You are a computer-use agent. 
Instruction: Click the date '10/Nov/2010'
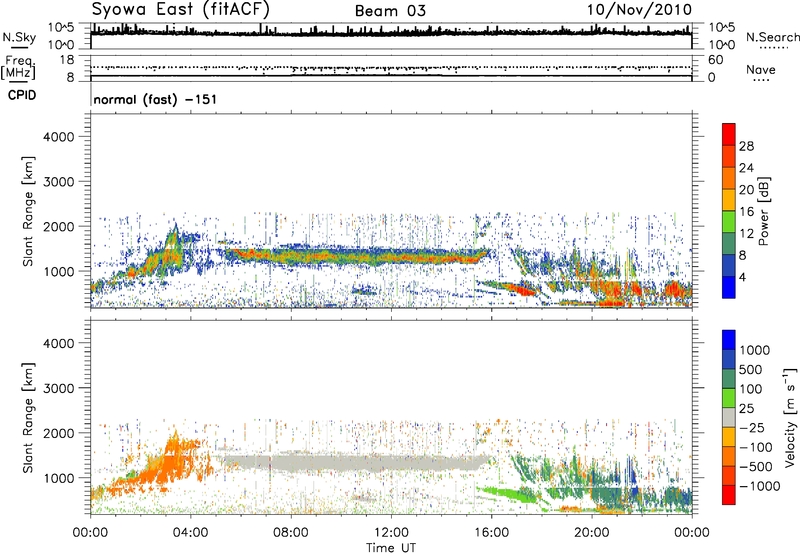point(639,10)
